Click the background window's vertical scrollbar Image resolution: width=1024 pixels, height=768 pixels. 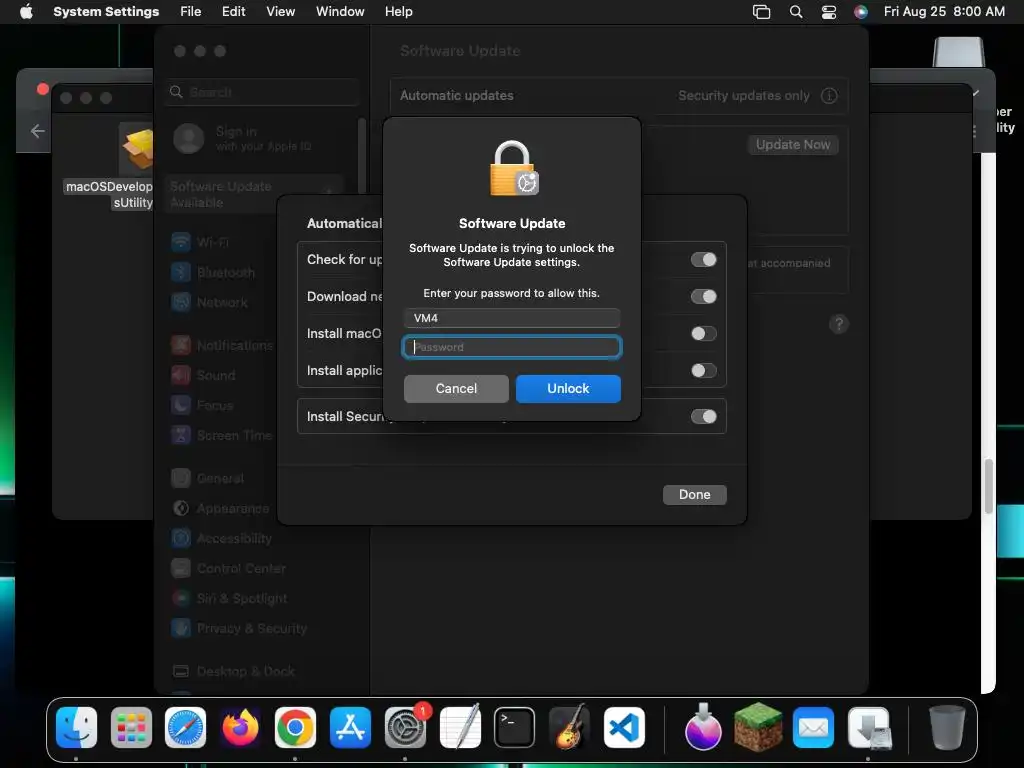coord(989,487)
